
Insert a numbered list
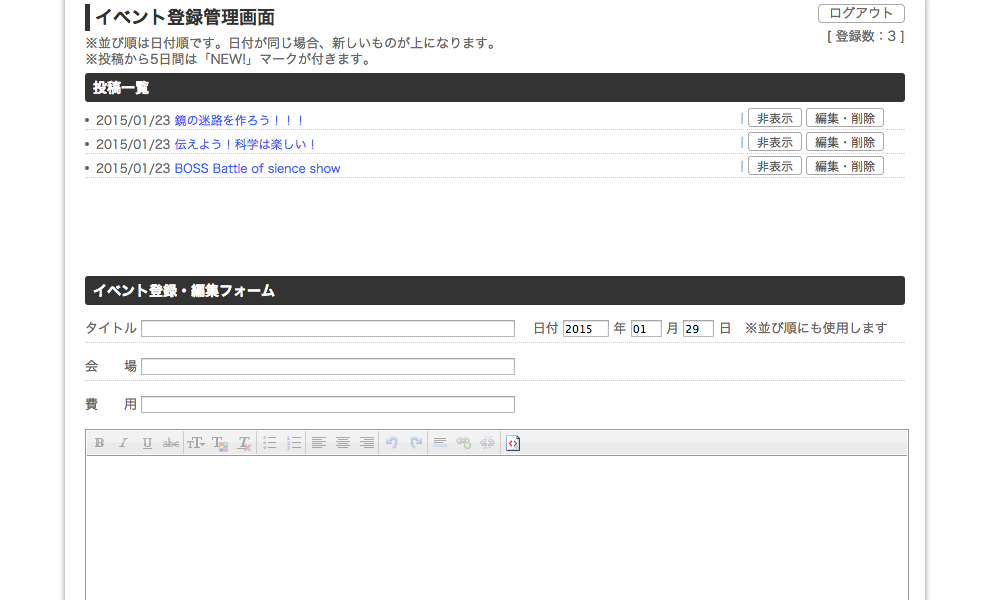(x=294, y=443)
